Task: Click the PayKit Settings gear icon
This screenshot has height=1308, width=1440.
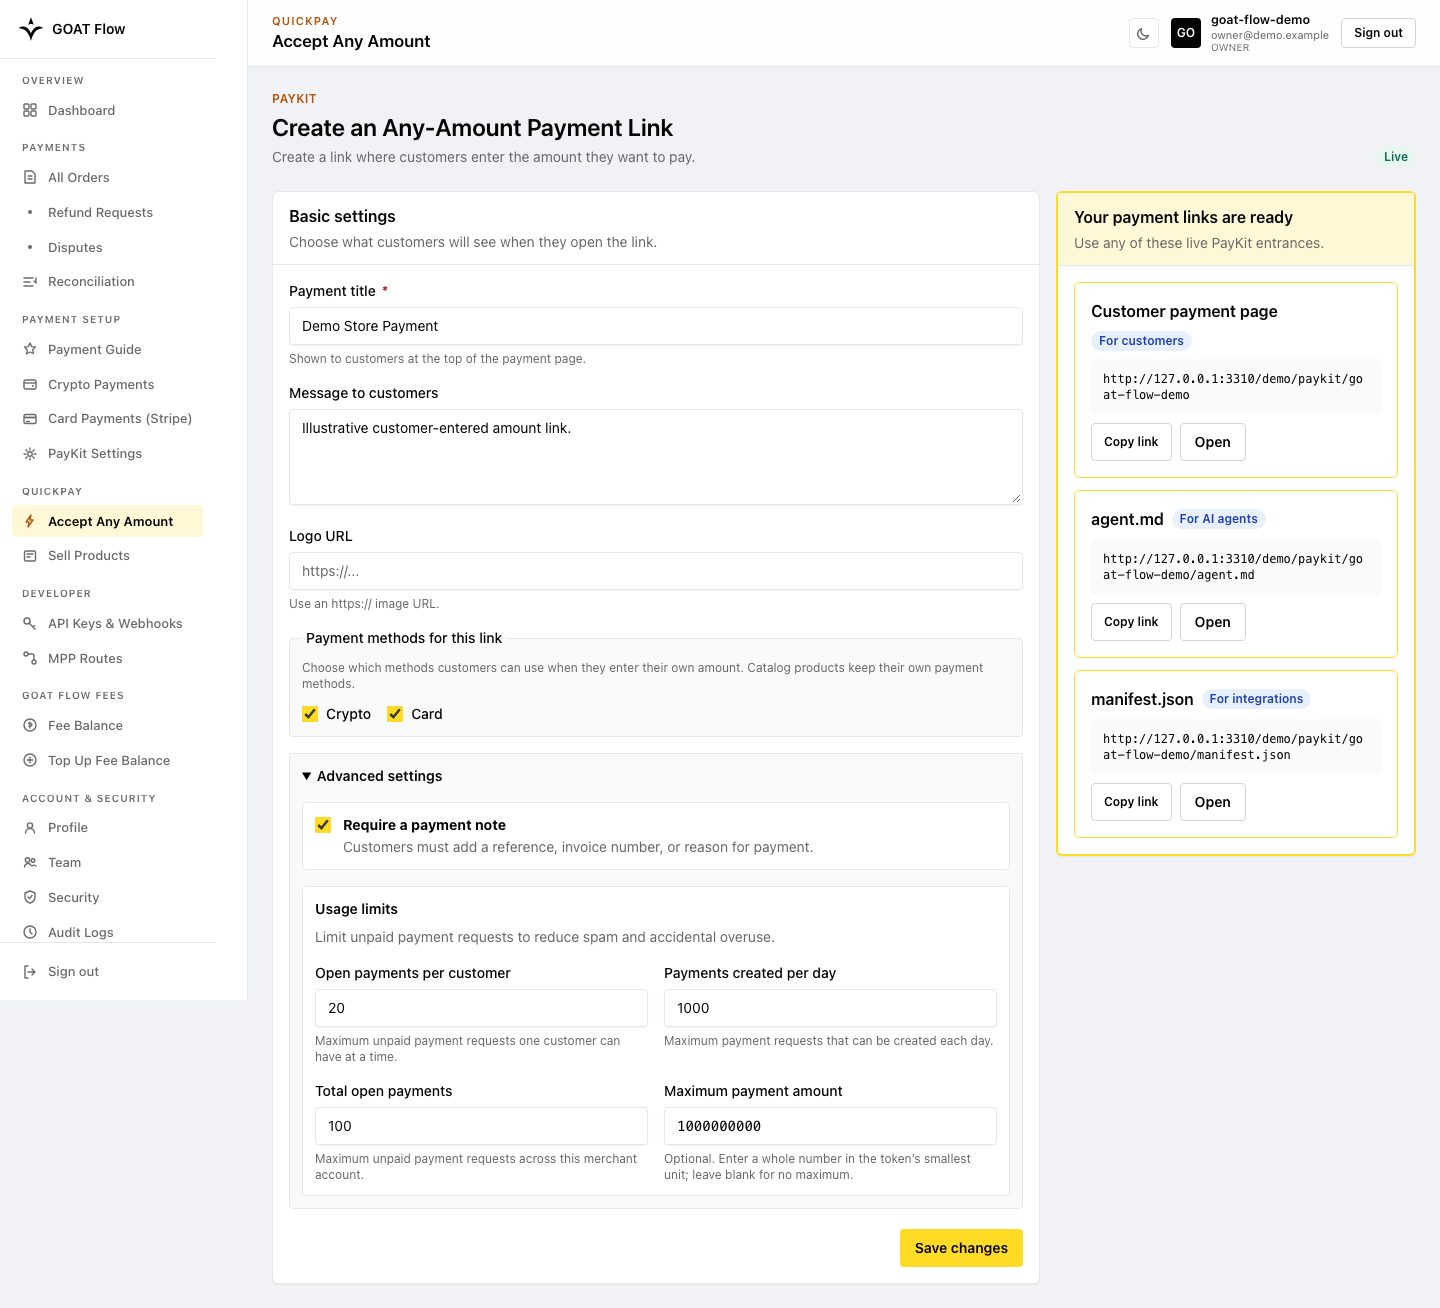Action: click(x=30, y=454)
